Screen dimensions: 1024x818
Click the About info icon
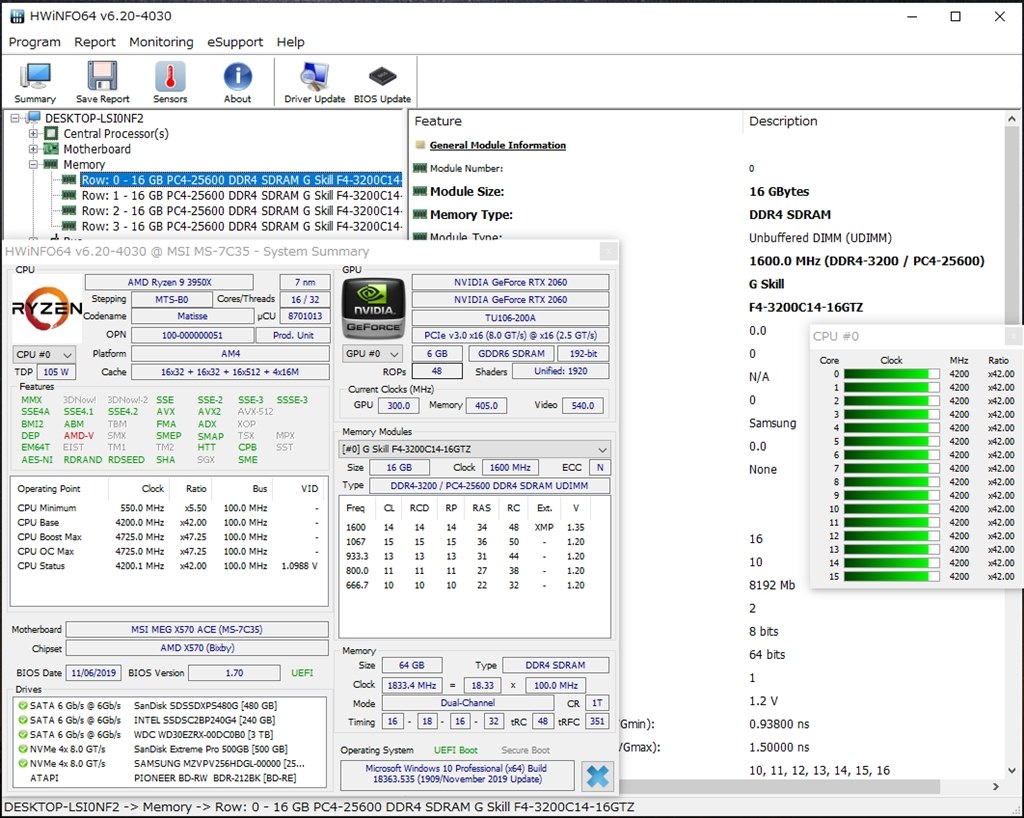(x=237, y=76)
